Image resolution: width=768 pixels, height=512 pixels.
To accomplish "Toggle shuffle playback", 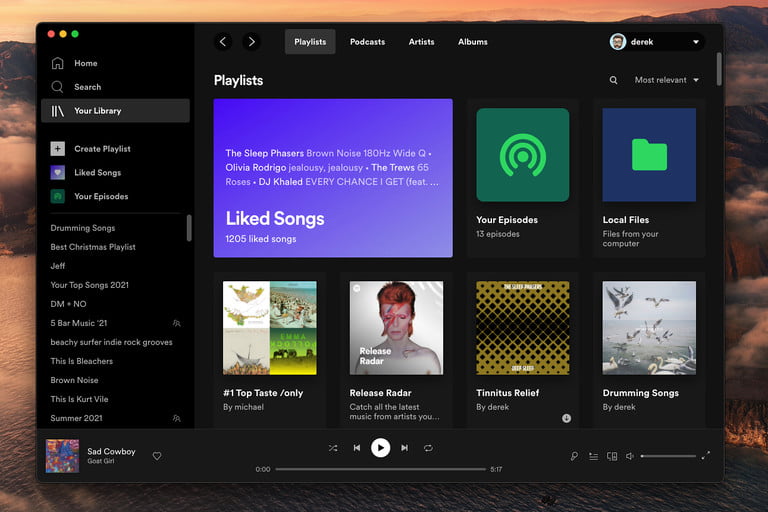I will [x=333, y=448].
